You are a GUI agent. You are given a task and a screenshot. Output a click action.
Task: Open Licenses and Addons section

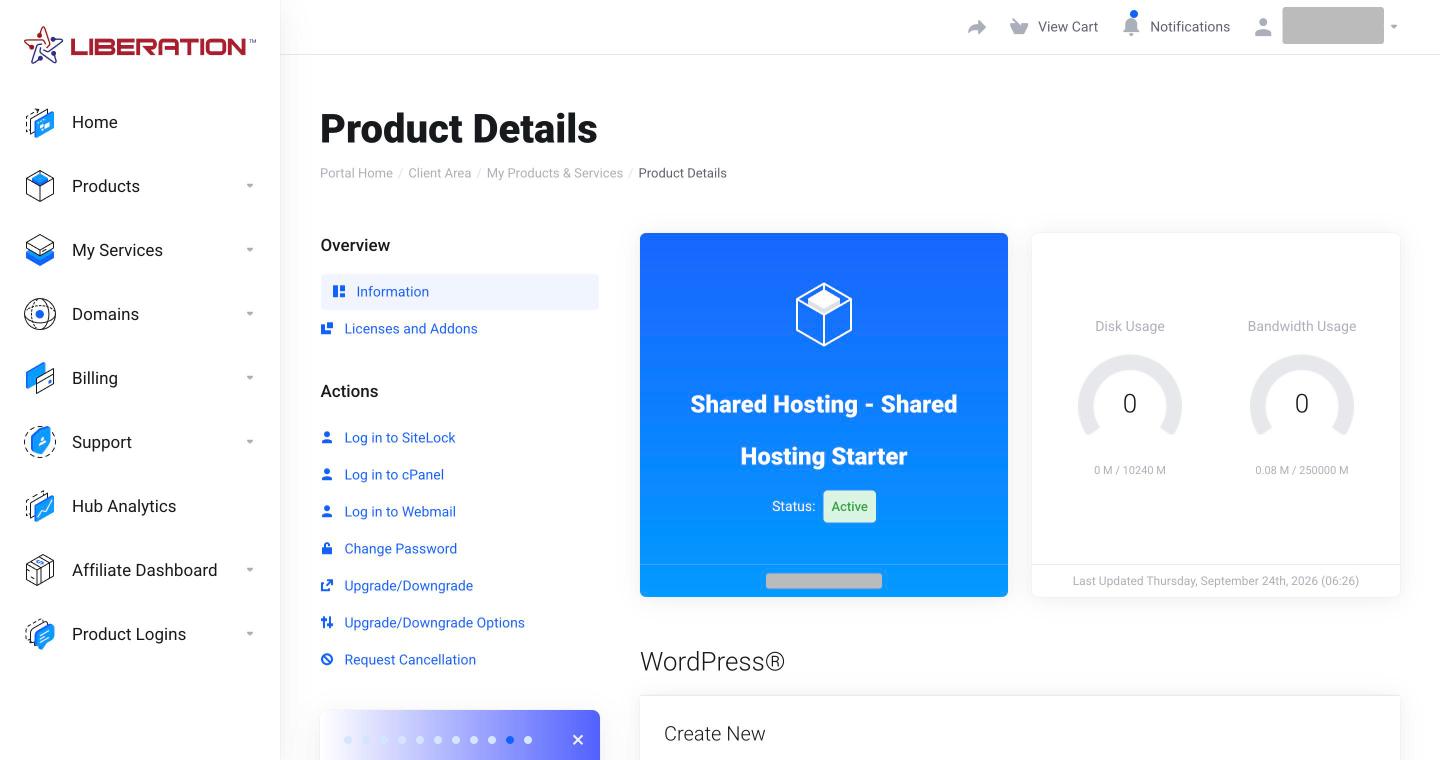[x=411, y=328]
